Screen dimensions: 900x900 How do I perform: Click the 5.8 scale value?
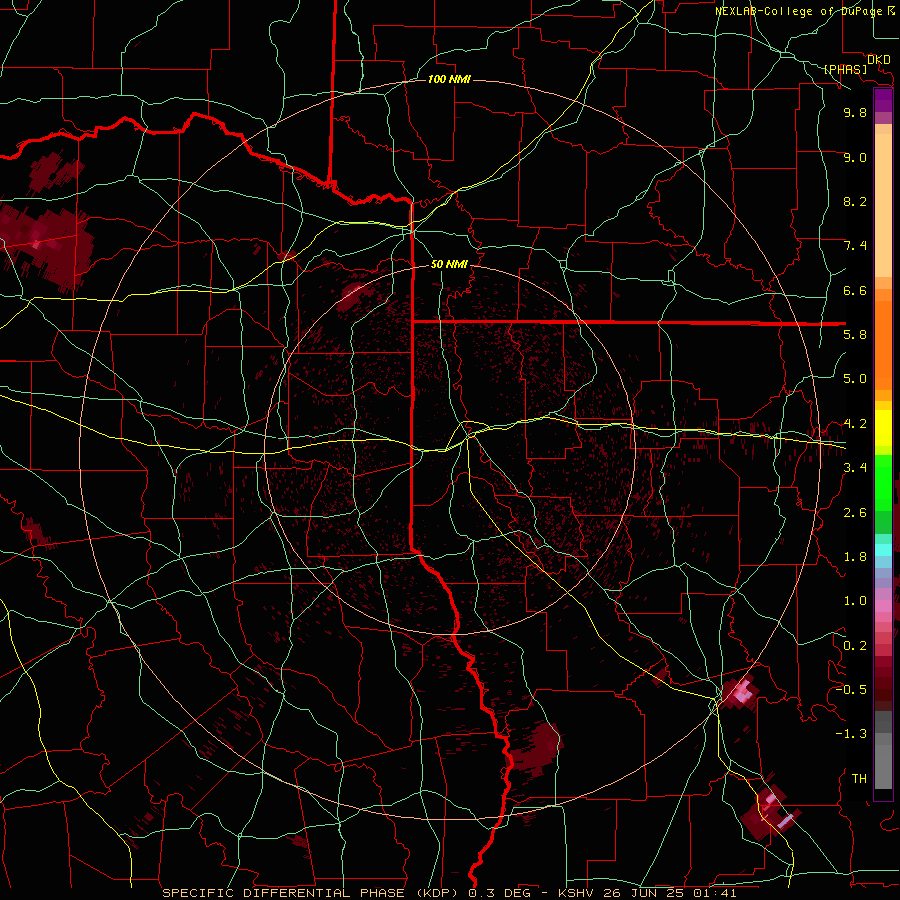coord(855,335)
